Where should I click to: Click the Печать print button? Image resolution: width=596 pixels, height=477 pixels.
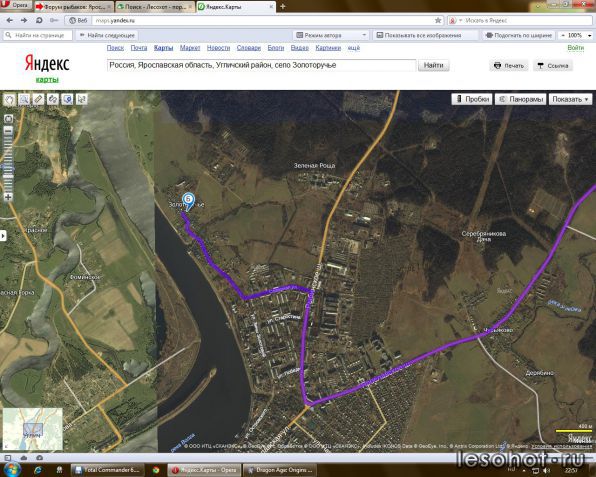(x=509, y=66)
